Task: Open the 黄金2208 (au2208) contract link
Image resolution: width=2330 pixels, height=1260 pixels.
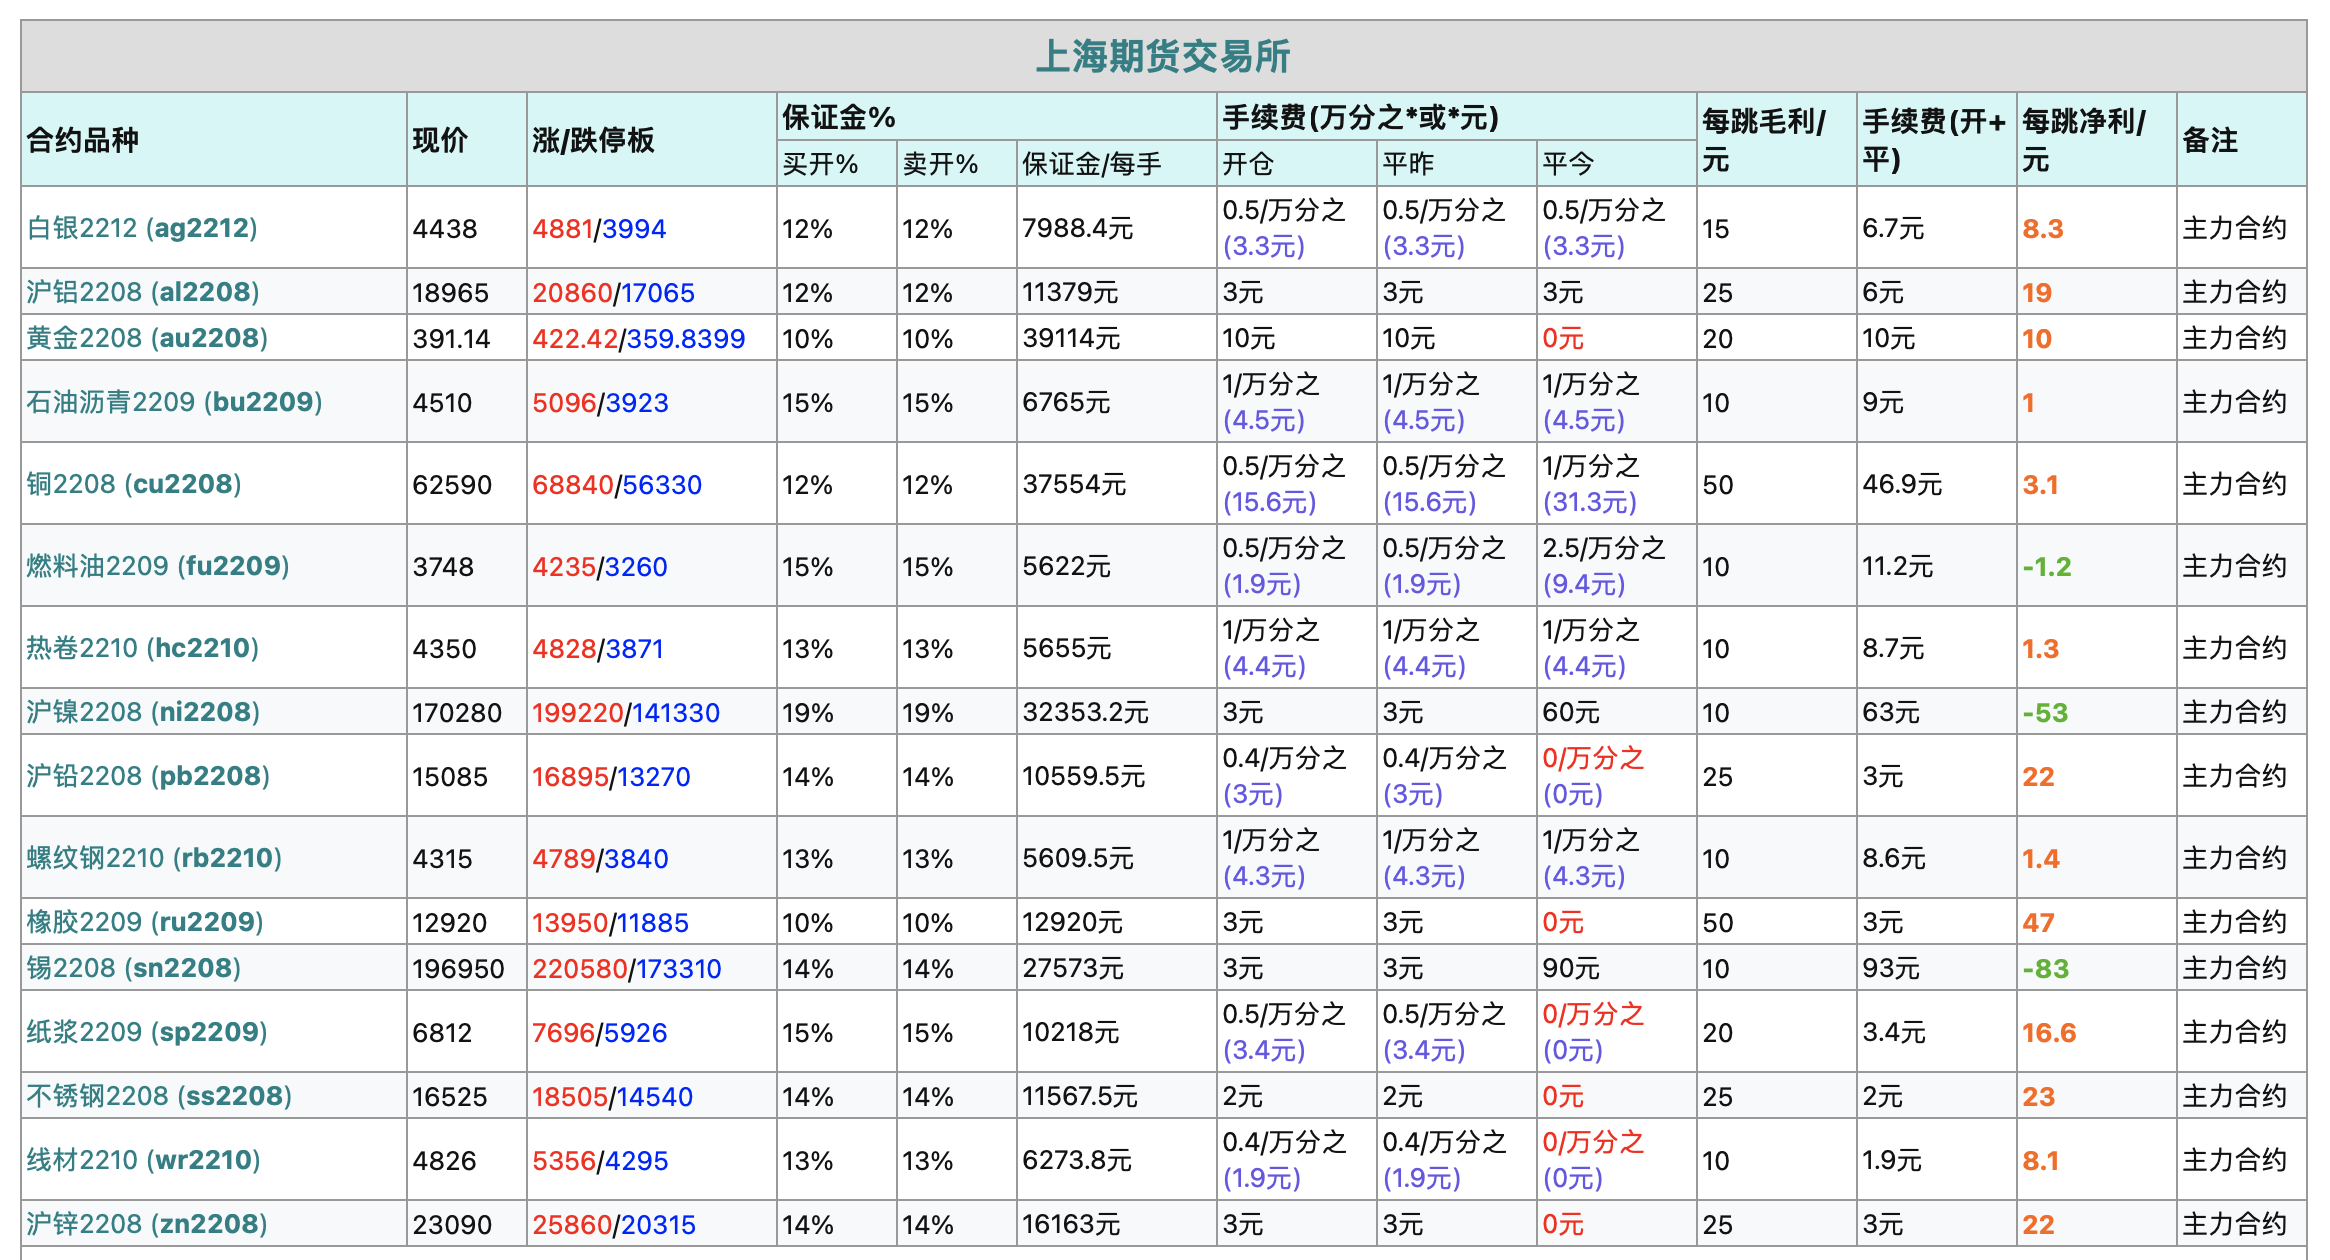Action: pyautogui.click(x=147, y=338)
